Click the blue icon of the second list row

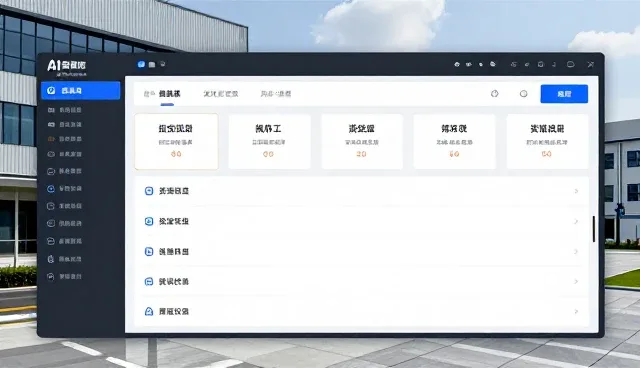(x=149, y=222)
